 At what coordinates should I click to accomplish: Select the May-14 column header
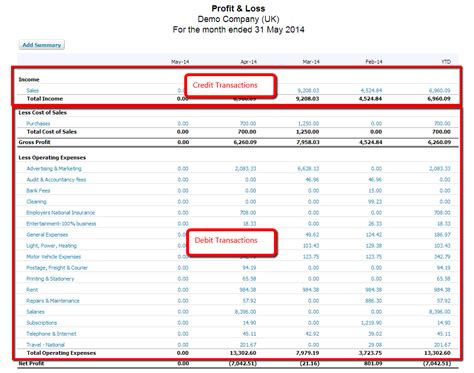click(180, 62)
